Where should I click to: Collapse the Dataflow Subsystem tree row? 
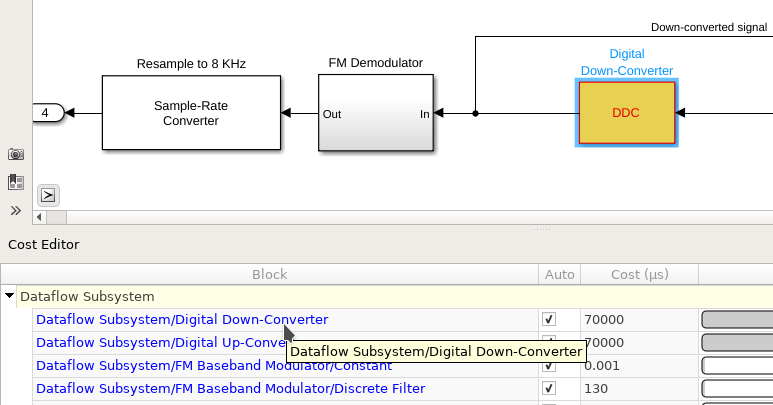pos(9,296)
